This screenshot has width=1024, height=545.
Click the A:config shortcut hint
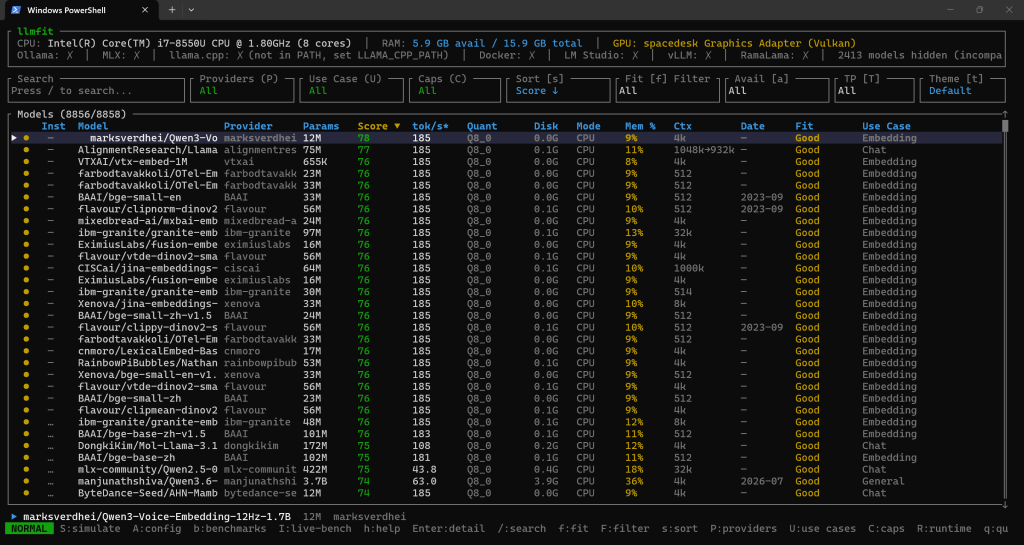pyautogui.click(x=157, y=529)
